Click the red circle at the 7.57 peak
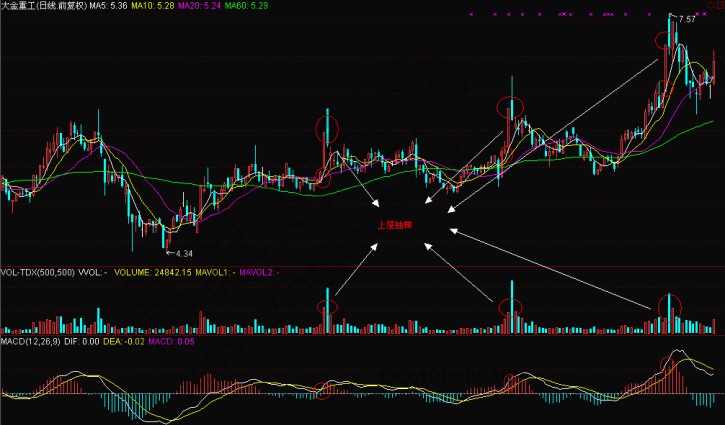The width and height of the screenshot is (725, 425). point(665,41)
